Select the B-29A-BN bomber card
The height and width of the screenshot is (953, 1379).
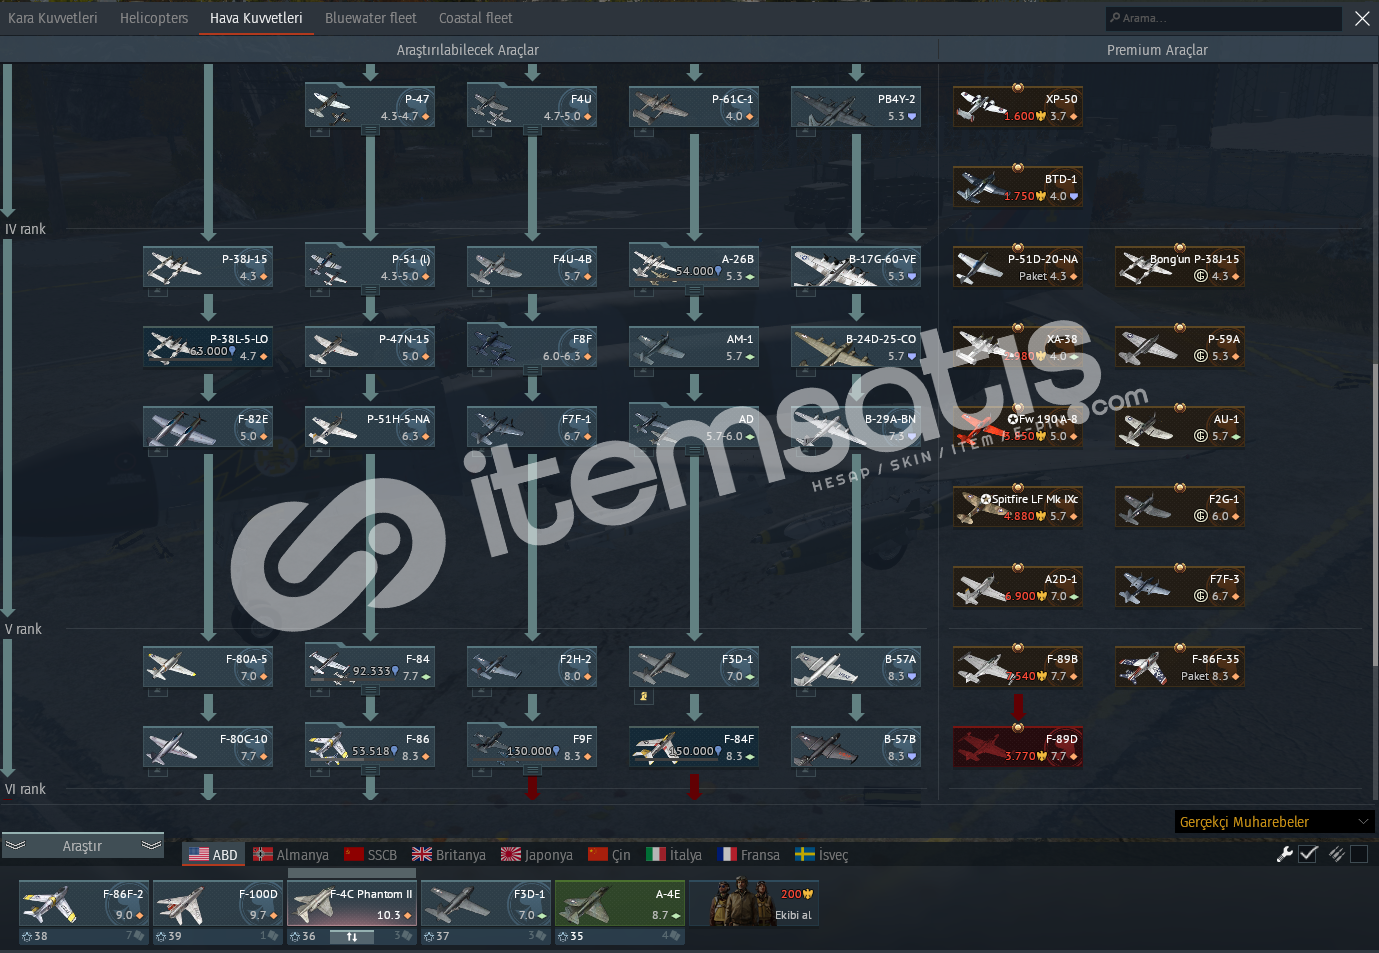[856, 427]
